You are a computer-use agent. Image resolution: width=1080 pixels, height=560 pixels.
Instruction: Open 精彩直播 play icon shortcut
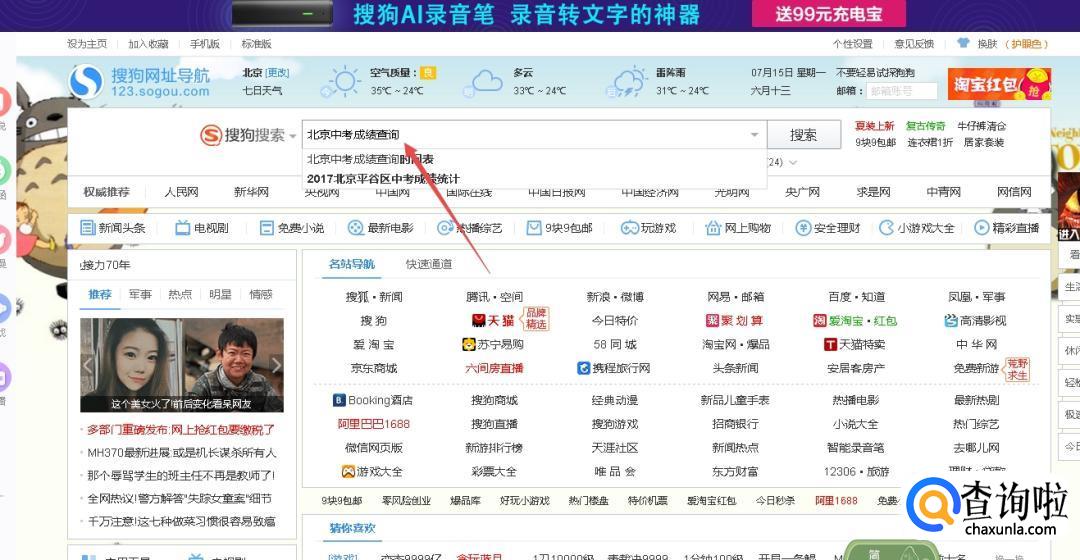982,228
